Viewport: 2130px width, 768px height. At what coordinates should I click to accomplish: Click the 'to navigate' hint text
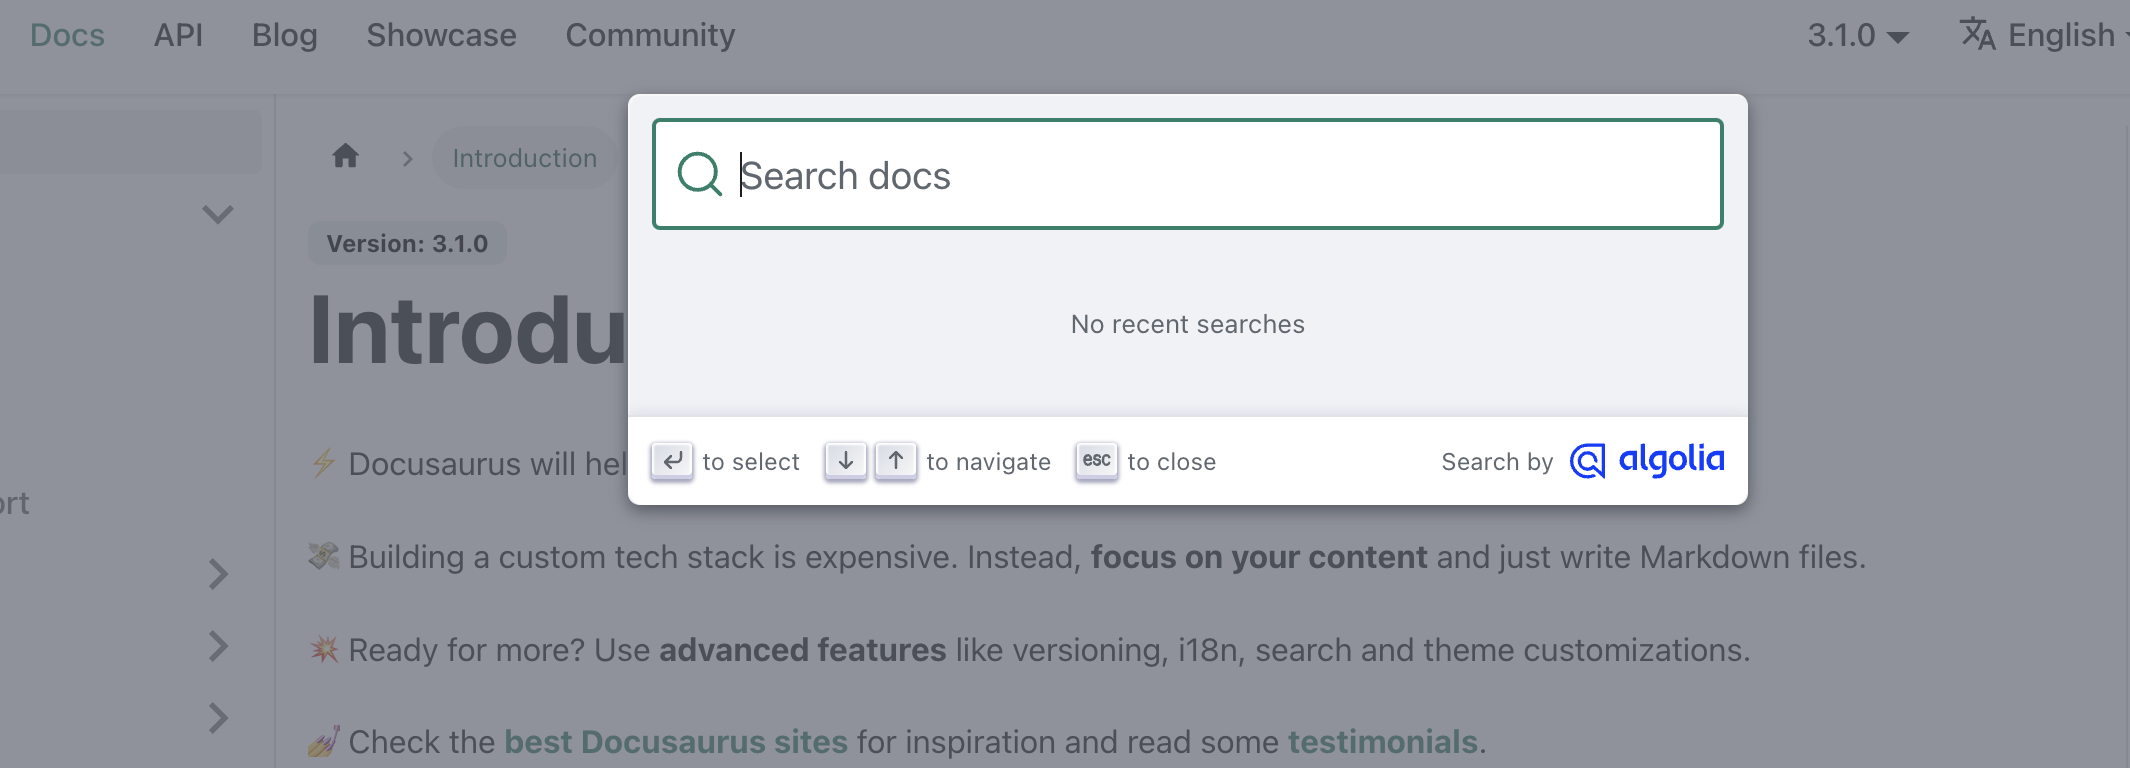[x=988, y=462]
